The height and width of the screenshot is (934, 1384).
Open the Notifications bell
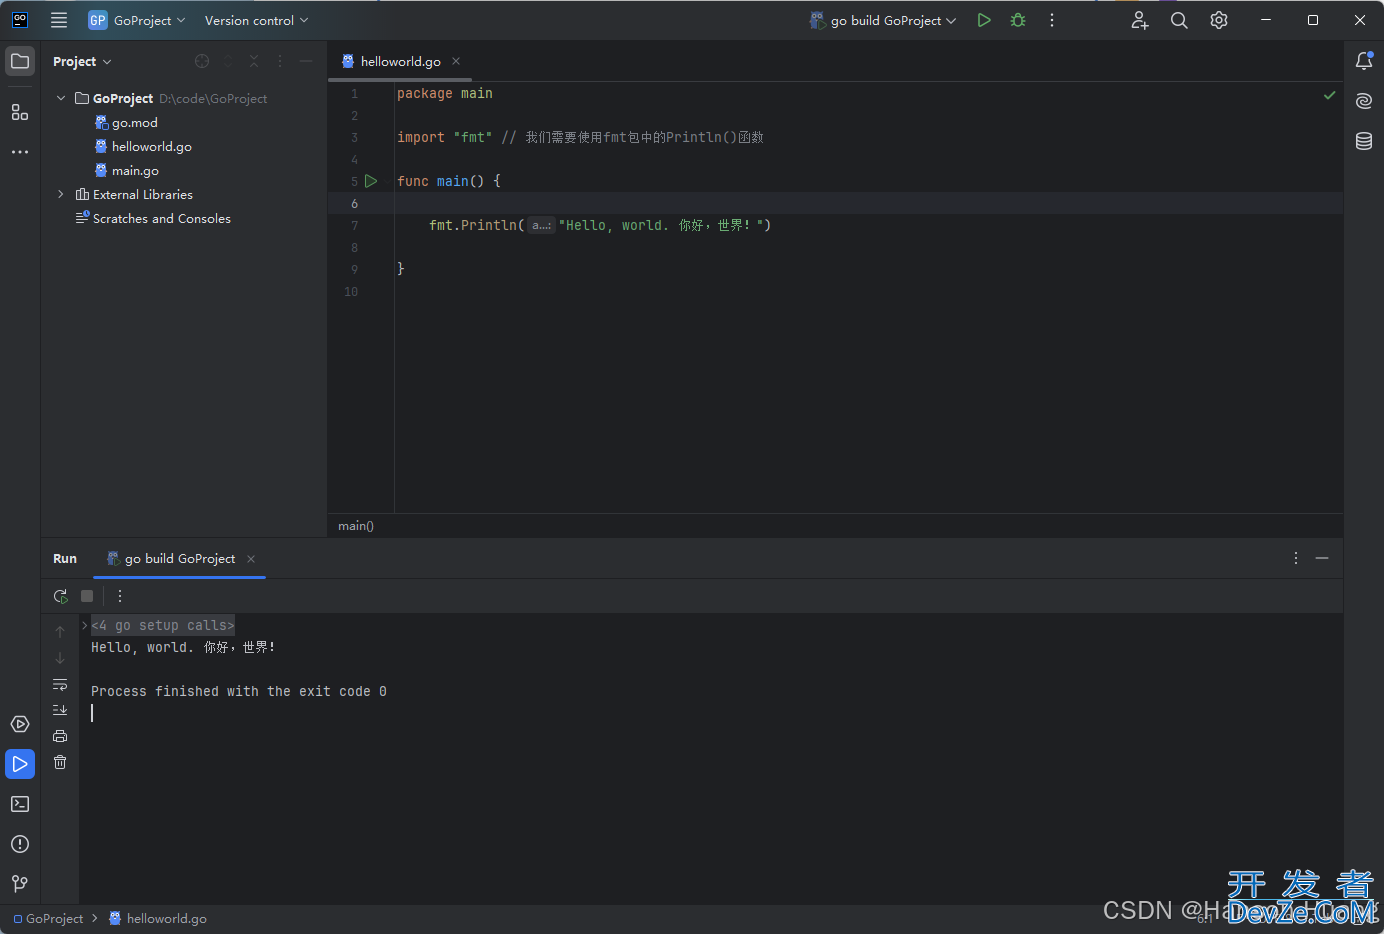(1364, 61)
